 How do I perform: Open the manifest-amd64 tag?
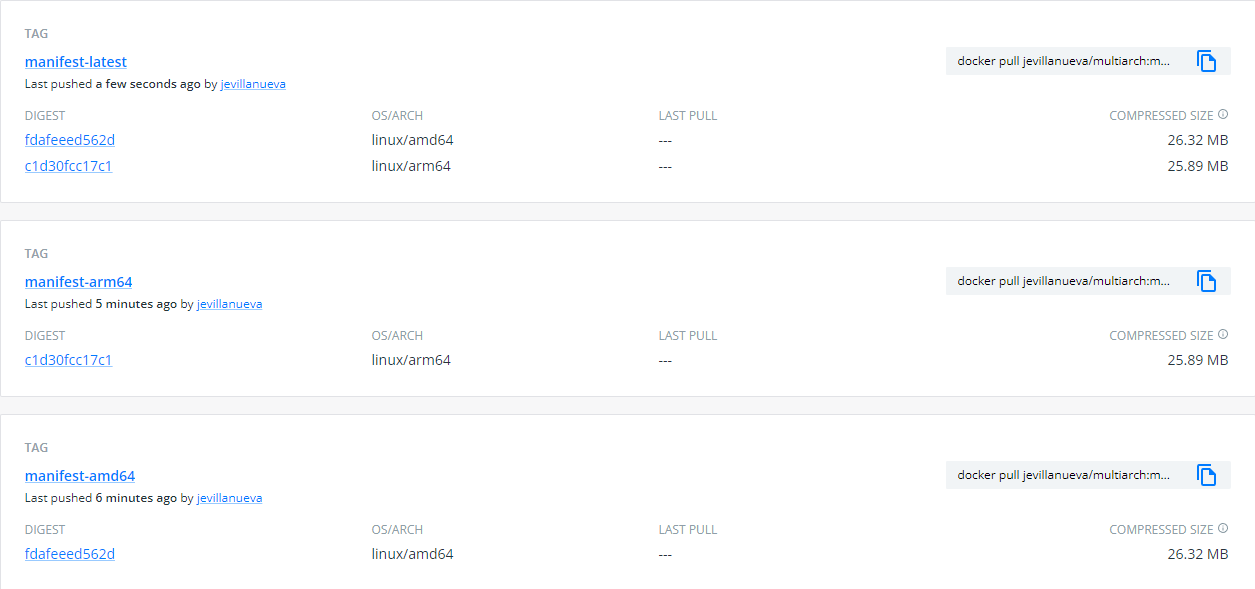coord(79,475)
